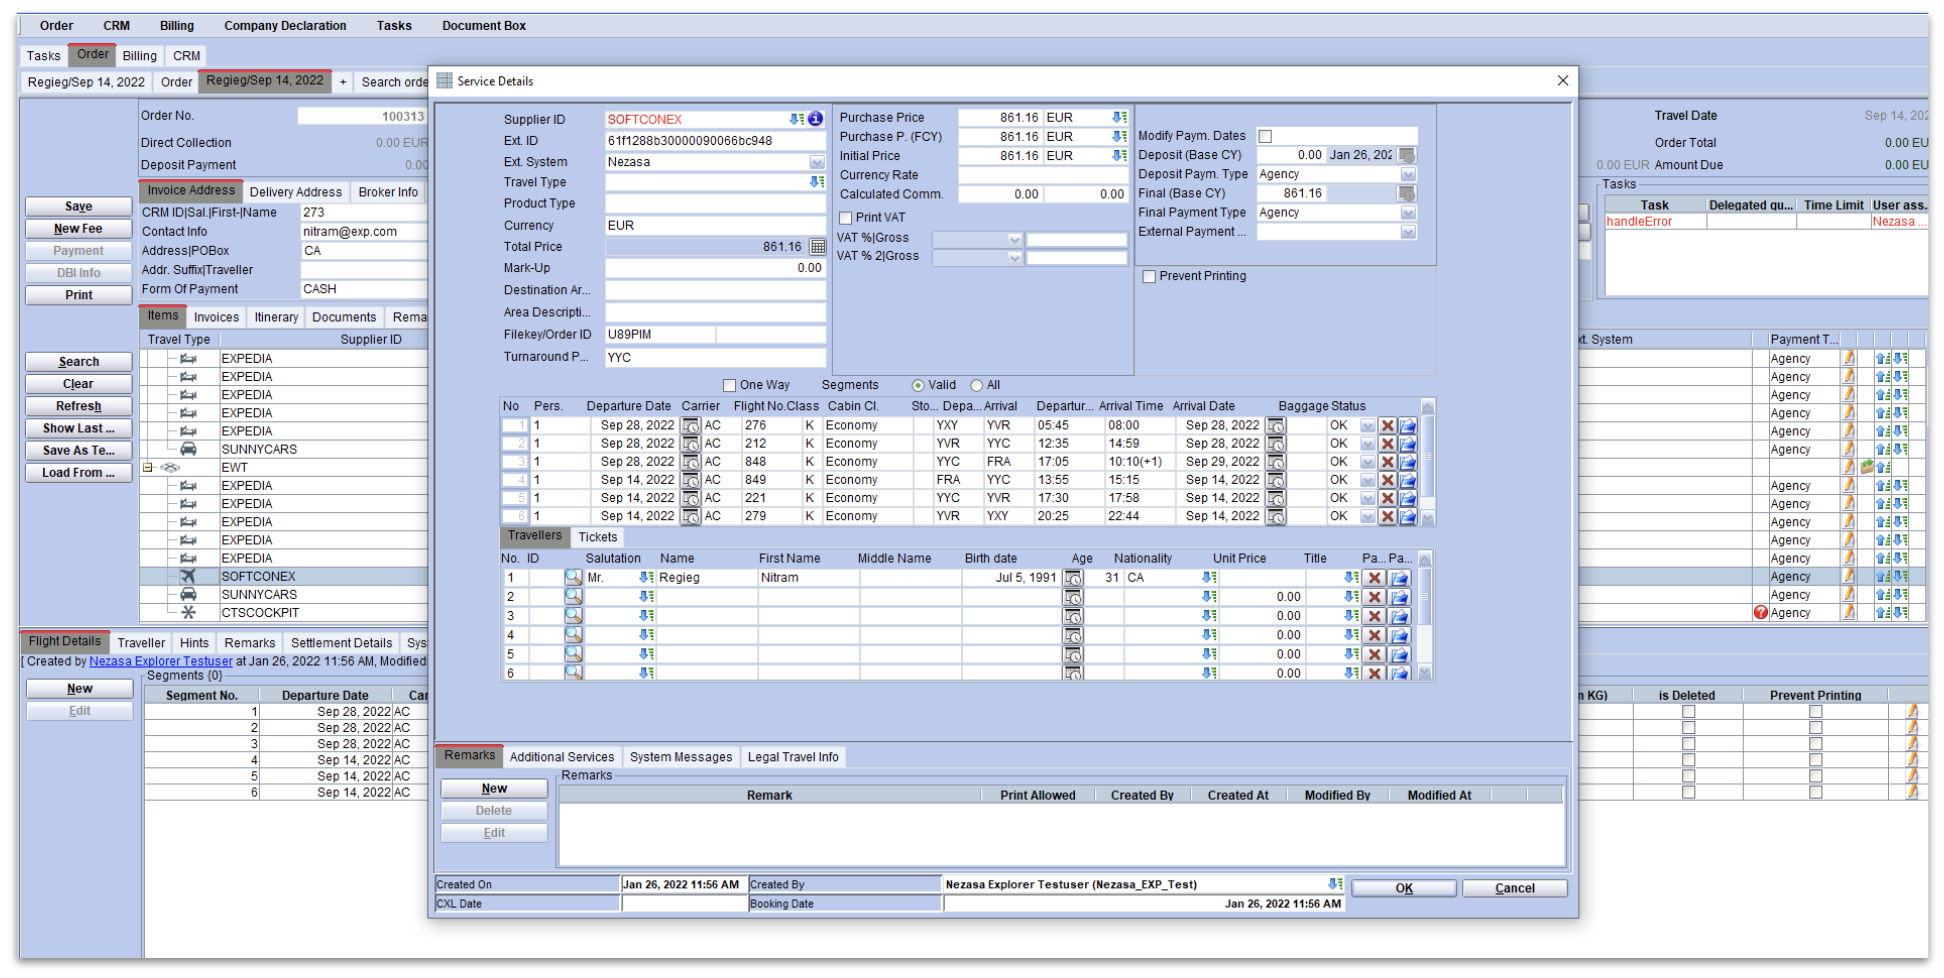1944x978 pixels.
Task: Toggle Modify Paym. Dates checkbox
Action: (1265, 136)
